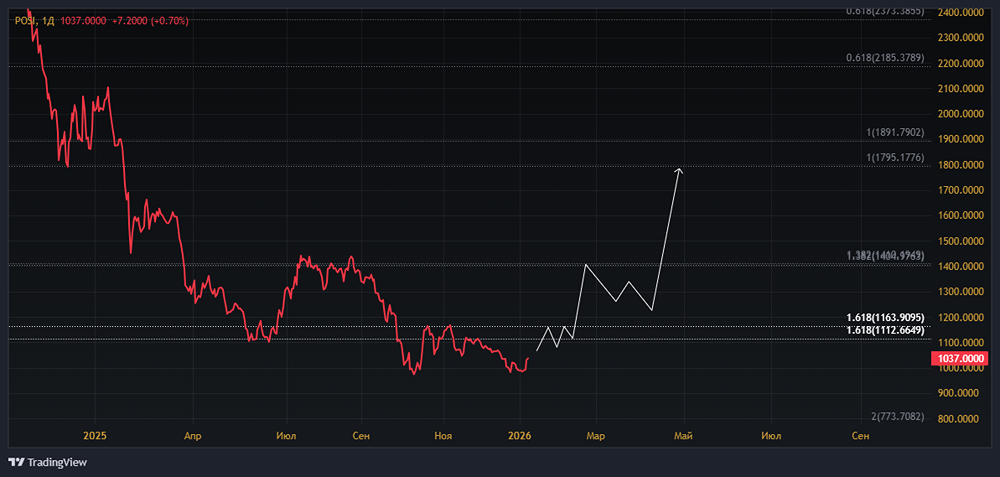The width and height of the screenshot is (1000, 477).
Task: Click the Апр label on the time axis
Action: tap(193, 436)
